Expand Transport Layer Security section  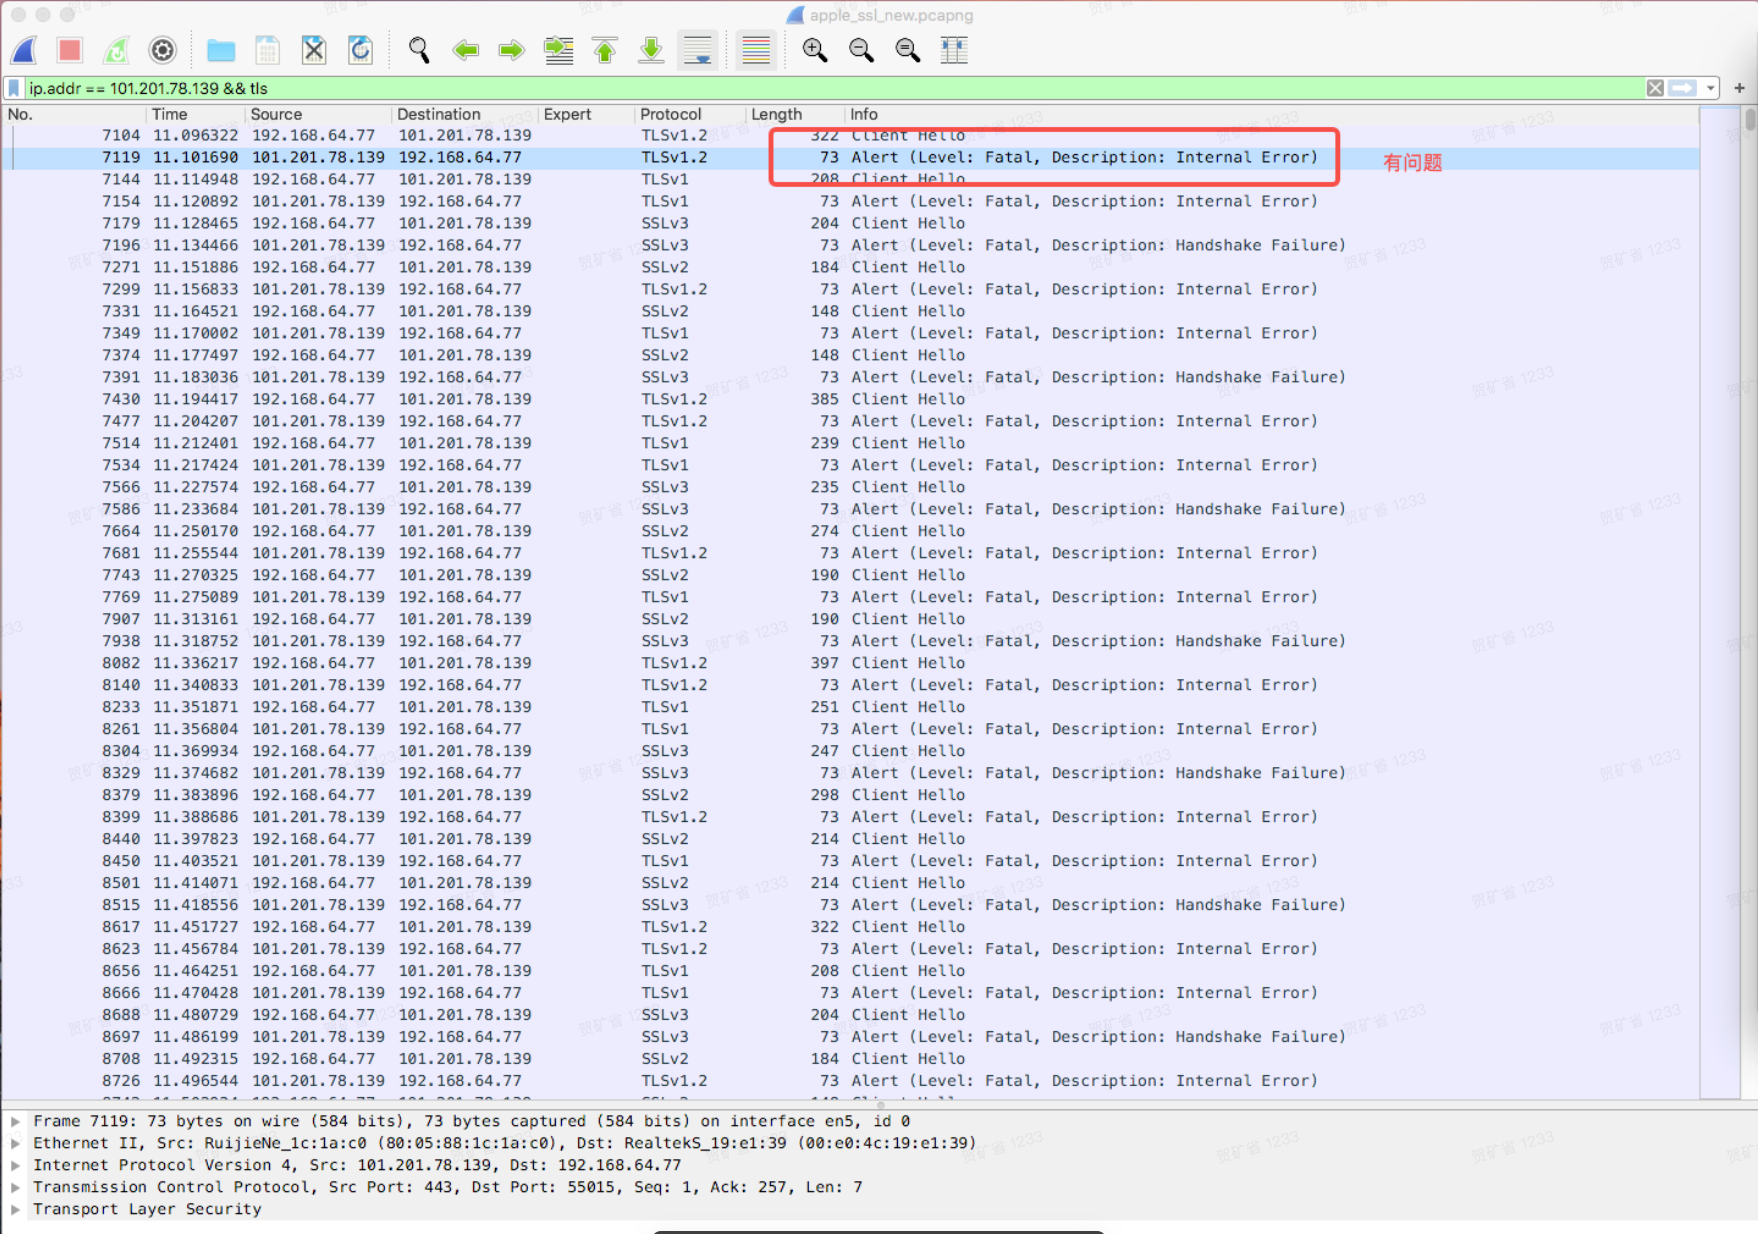pyautogui.click(x=15, y=1209)
